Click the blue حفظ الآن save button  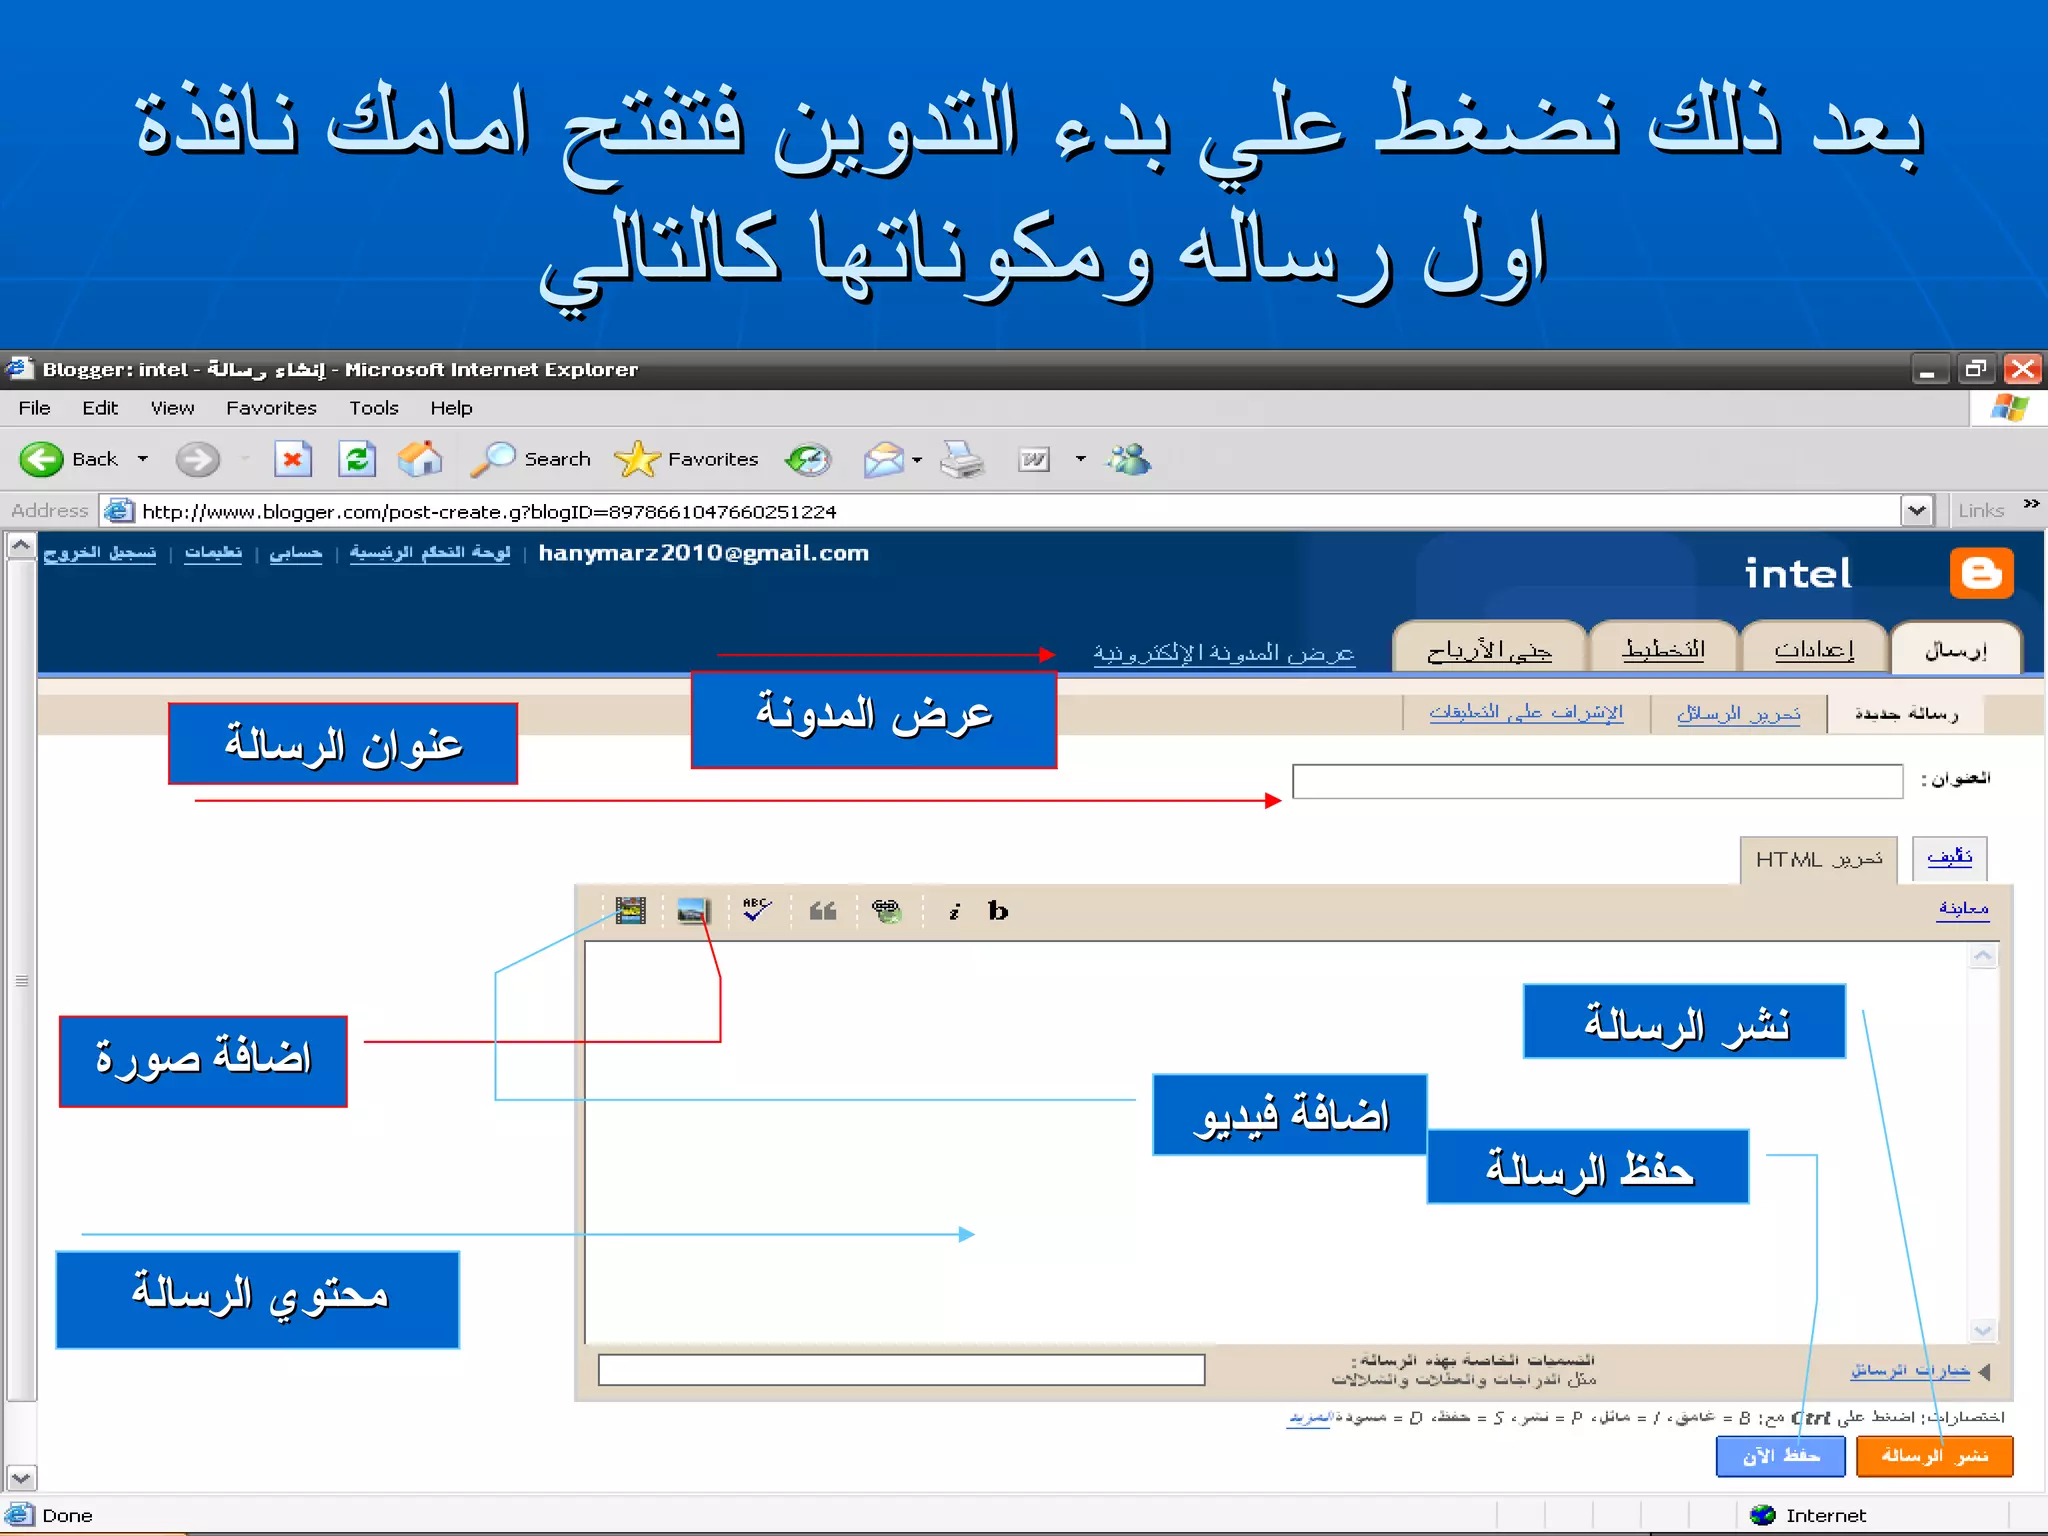(x=1781, y=1456)
